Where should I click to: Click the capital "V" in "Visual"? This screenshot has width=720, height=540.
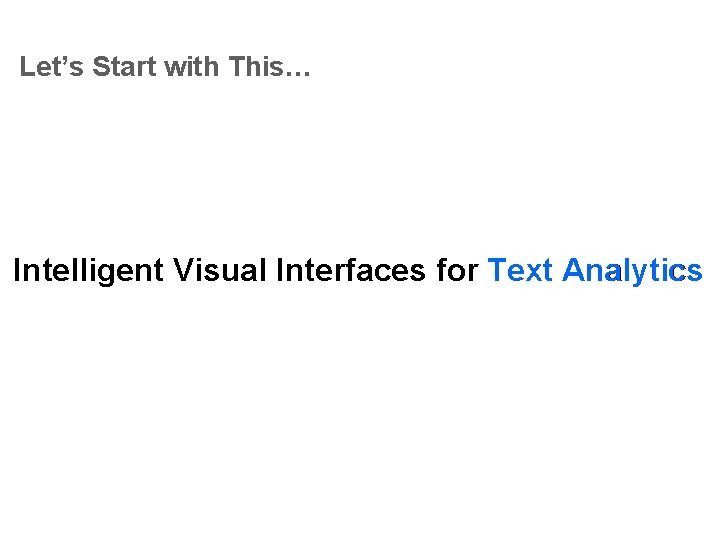(183, 271)
